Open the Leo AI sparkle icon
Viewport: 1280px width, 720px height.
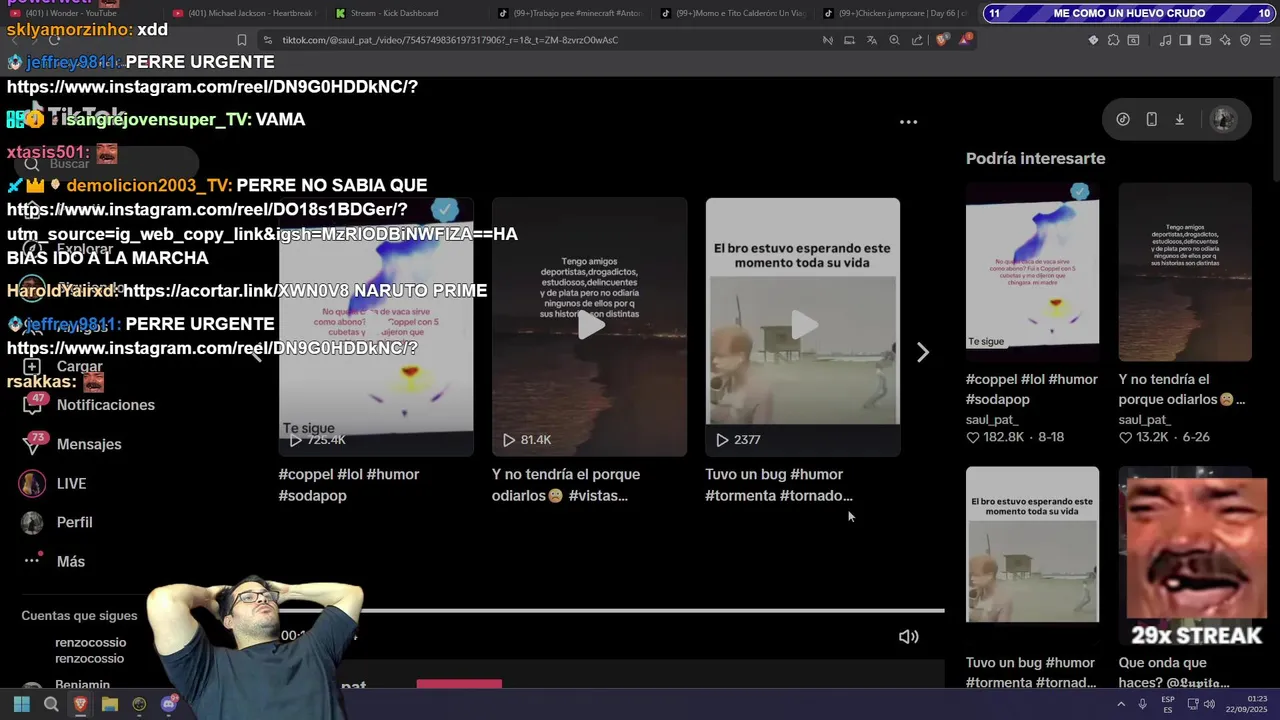point(1224,40)
